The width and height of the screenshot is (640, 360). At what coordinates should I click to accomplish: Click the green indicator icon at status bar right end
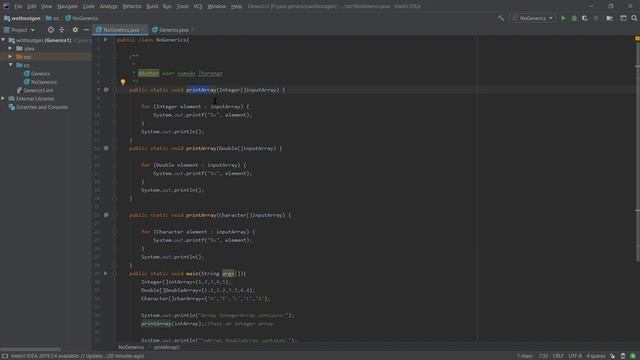pos(633,356)
